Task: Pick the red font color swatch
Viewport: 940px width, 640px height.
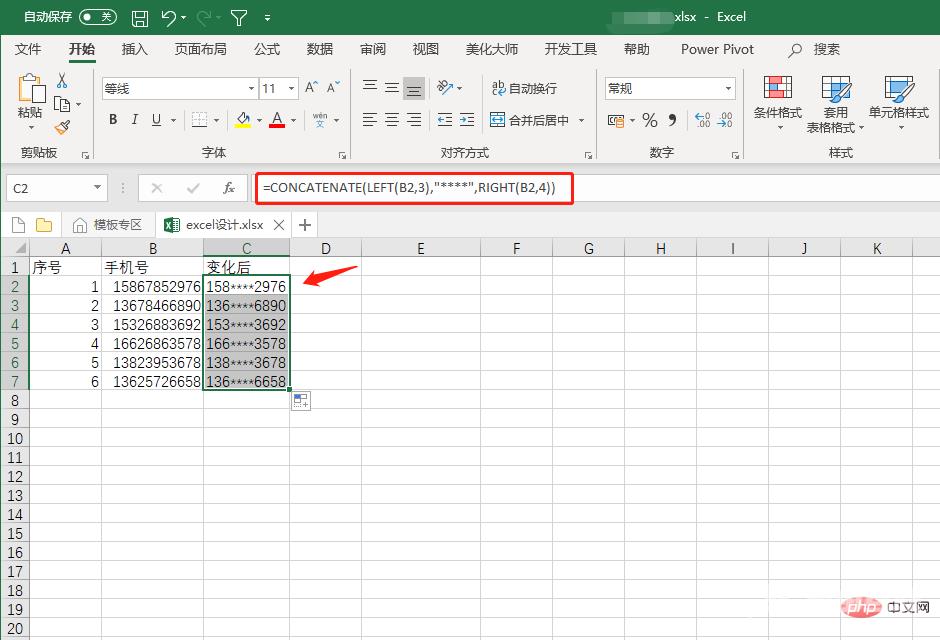Action: point(278,127)
